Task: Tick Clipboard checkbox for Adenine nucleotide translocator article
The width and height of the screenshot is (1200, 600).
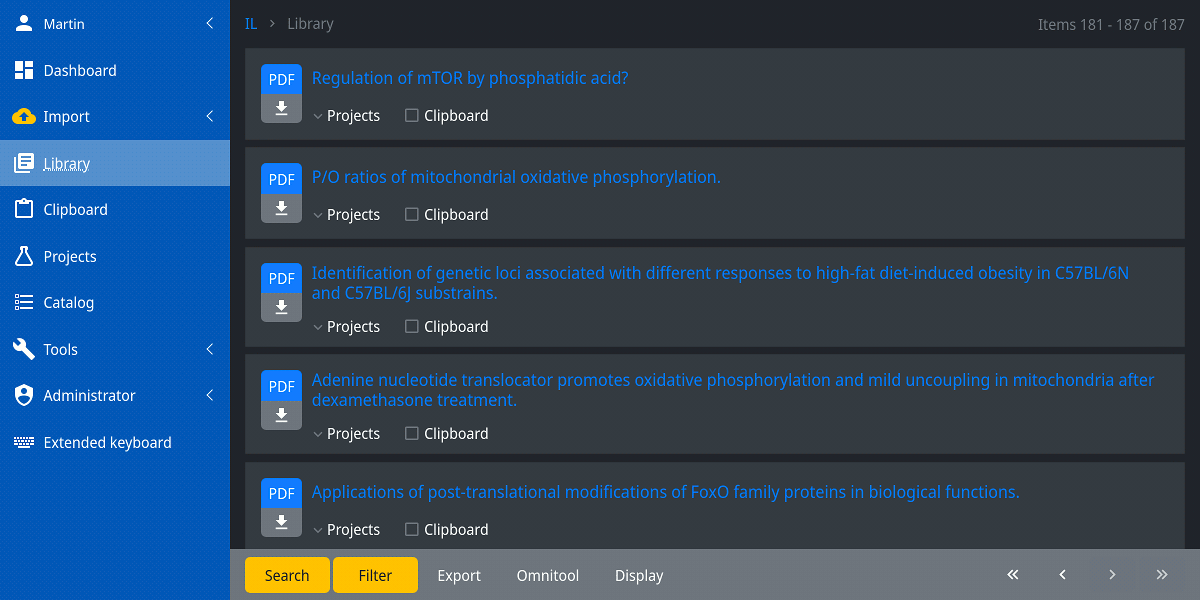Action: click(x=412, y=434)
